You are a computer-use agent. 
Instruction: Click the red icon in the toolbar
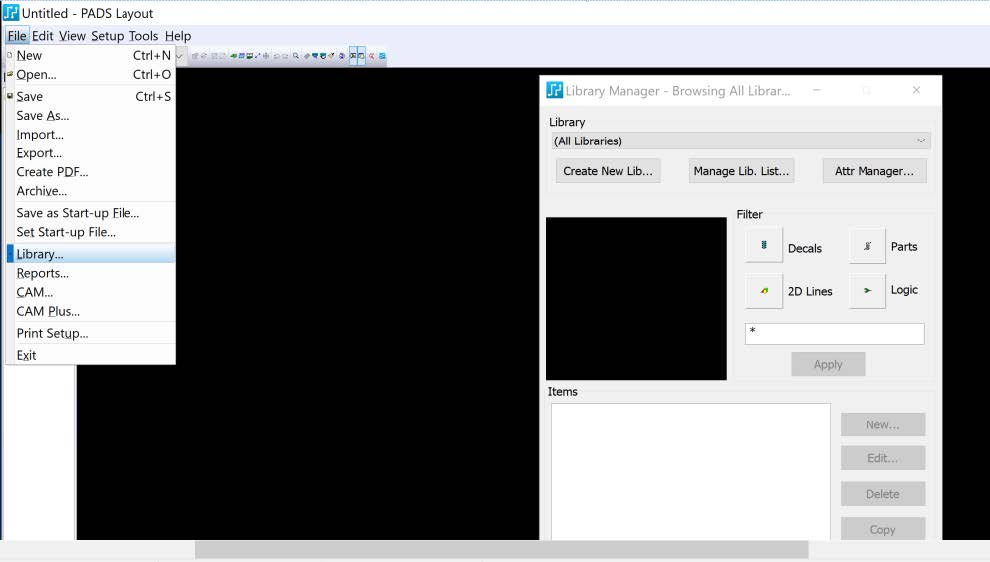[372, 56]
